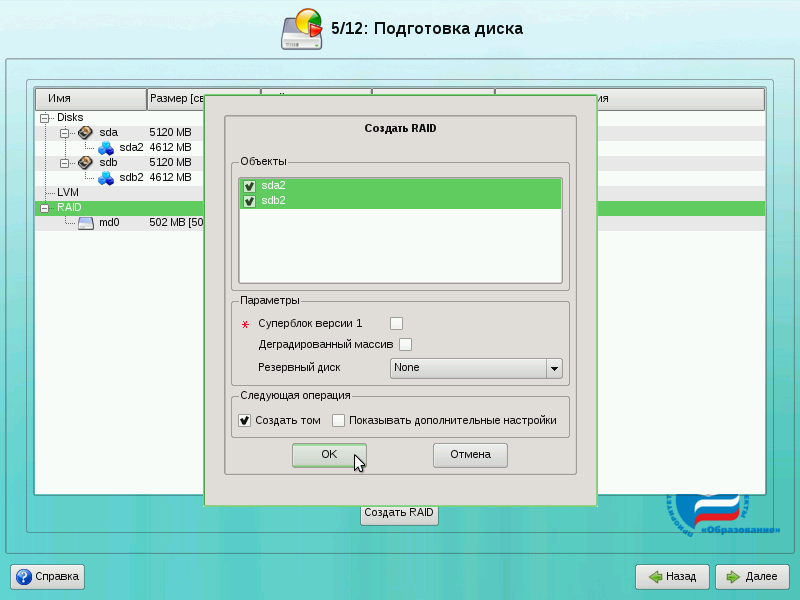Enable Суперблок версии 1 checkbox
The height and width of the screenshot is (600, 800).
(396, 323)
